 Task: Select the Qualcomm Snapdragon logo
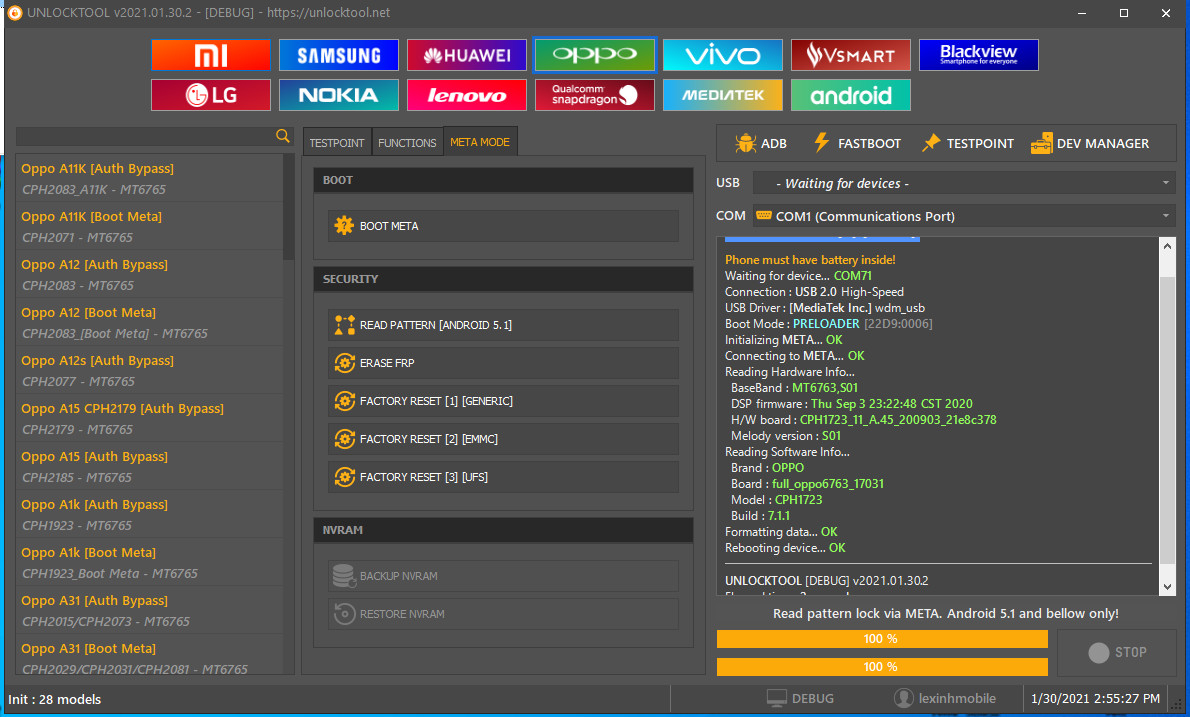point(594,95)
